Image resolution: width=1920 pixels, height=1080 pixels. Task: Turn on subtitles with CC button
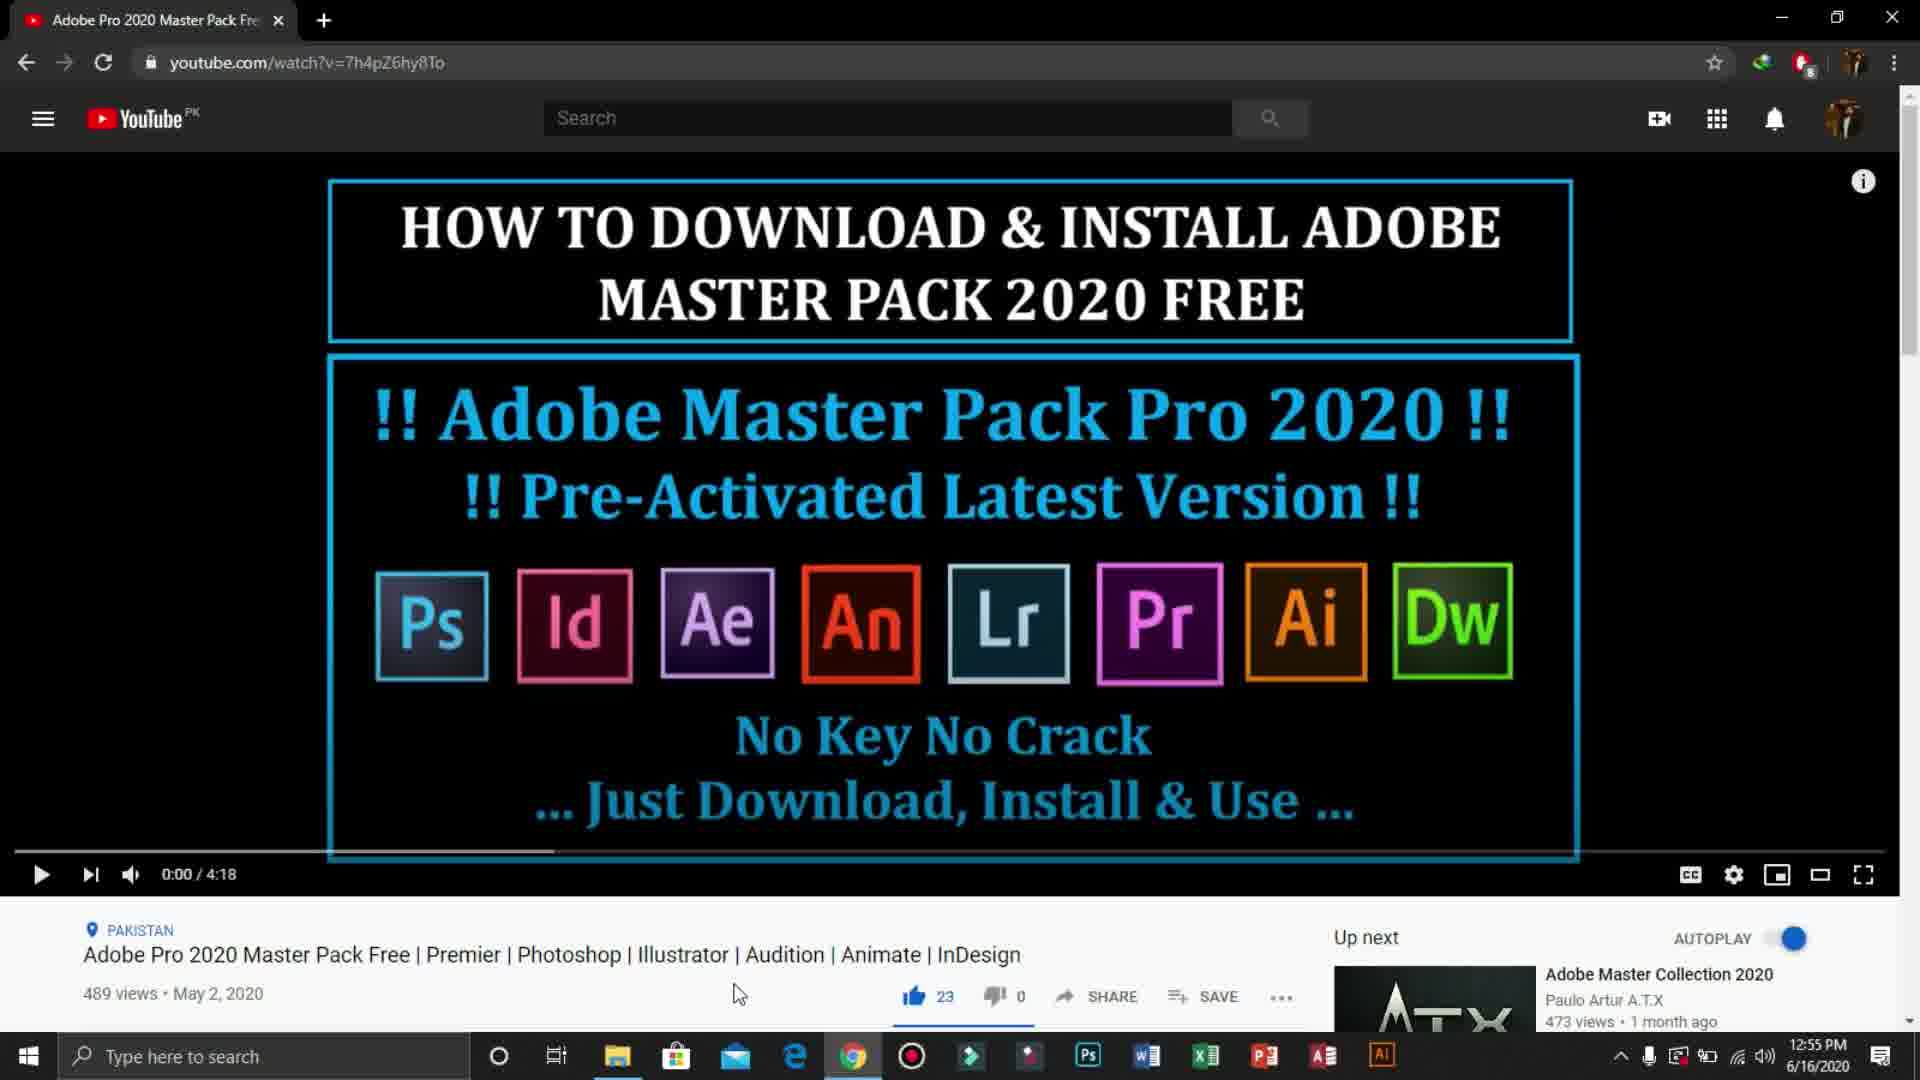1690,875
